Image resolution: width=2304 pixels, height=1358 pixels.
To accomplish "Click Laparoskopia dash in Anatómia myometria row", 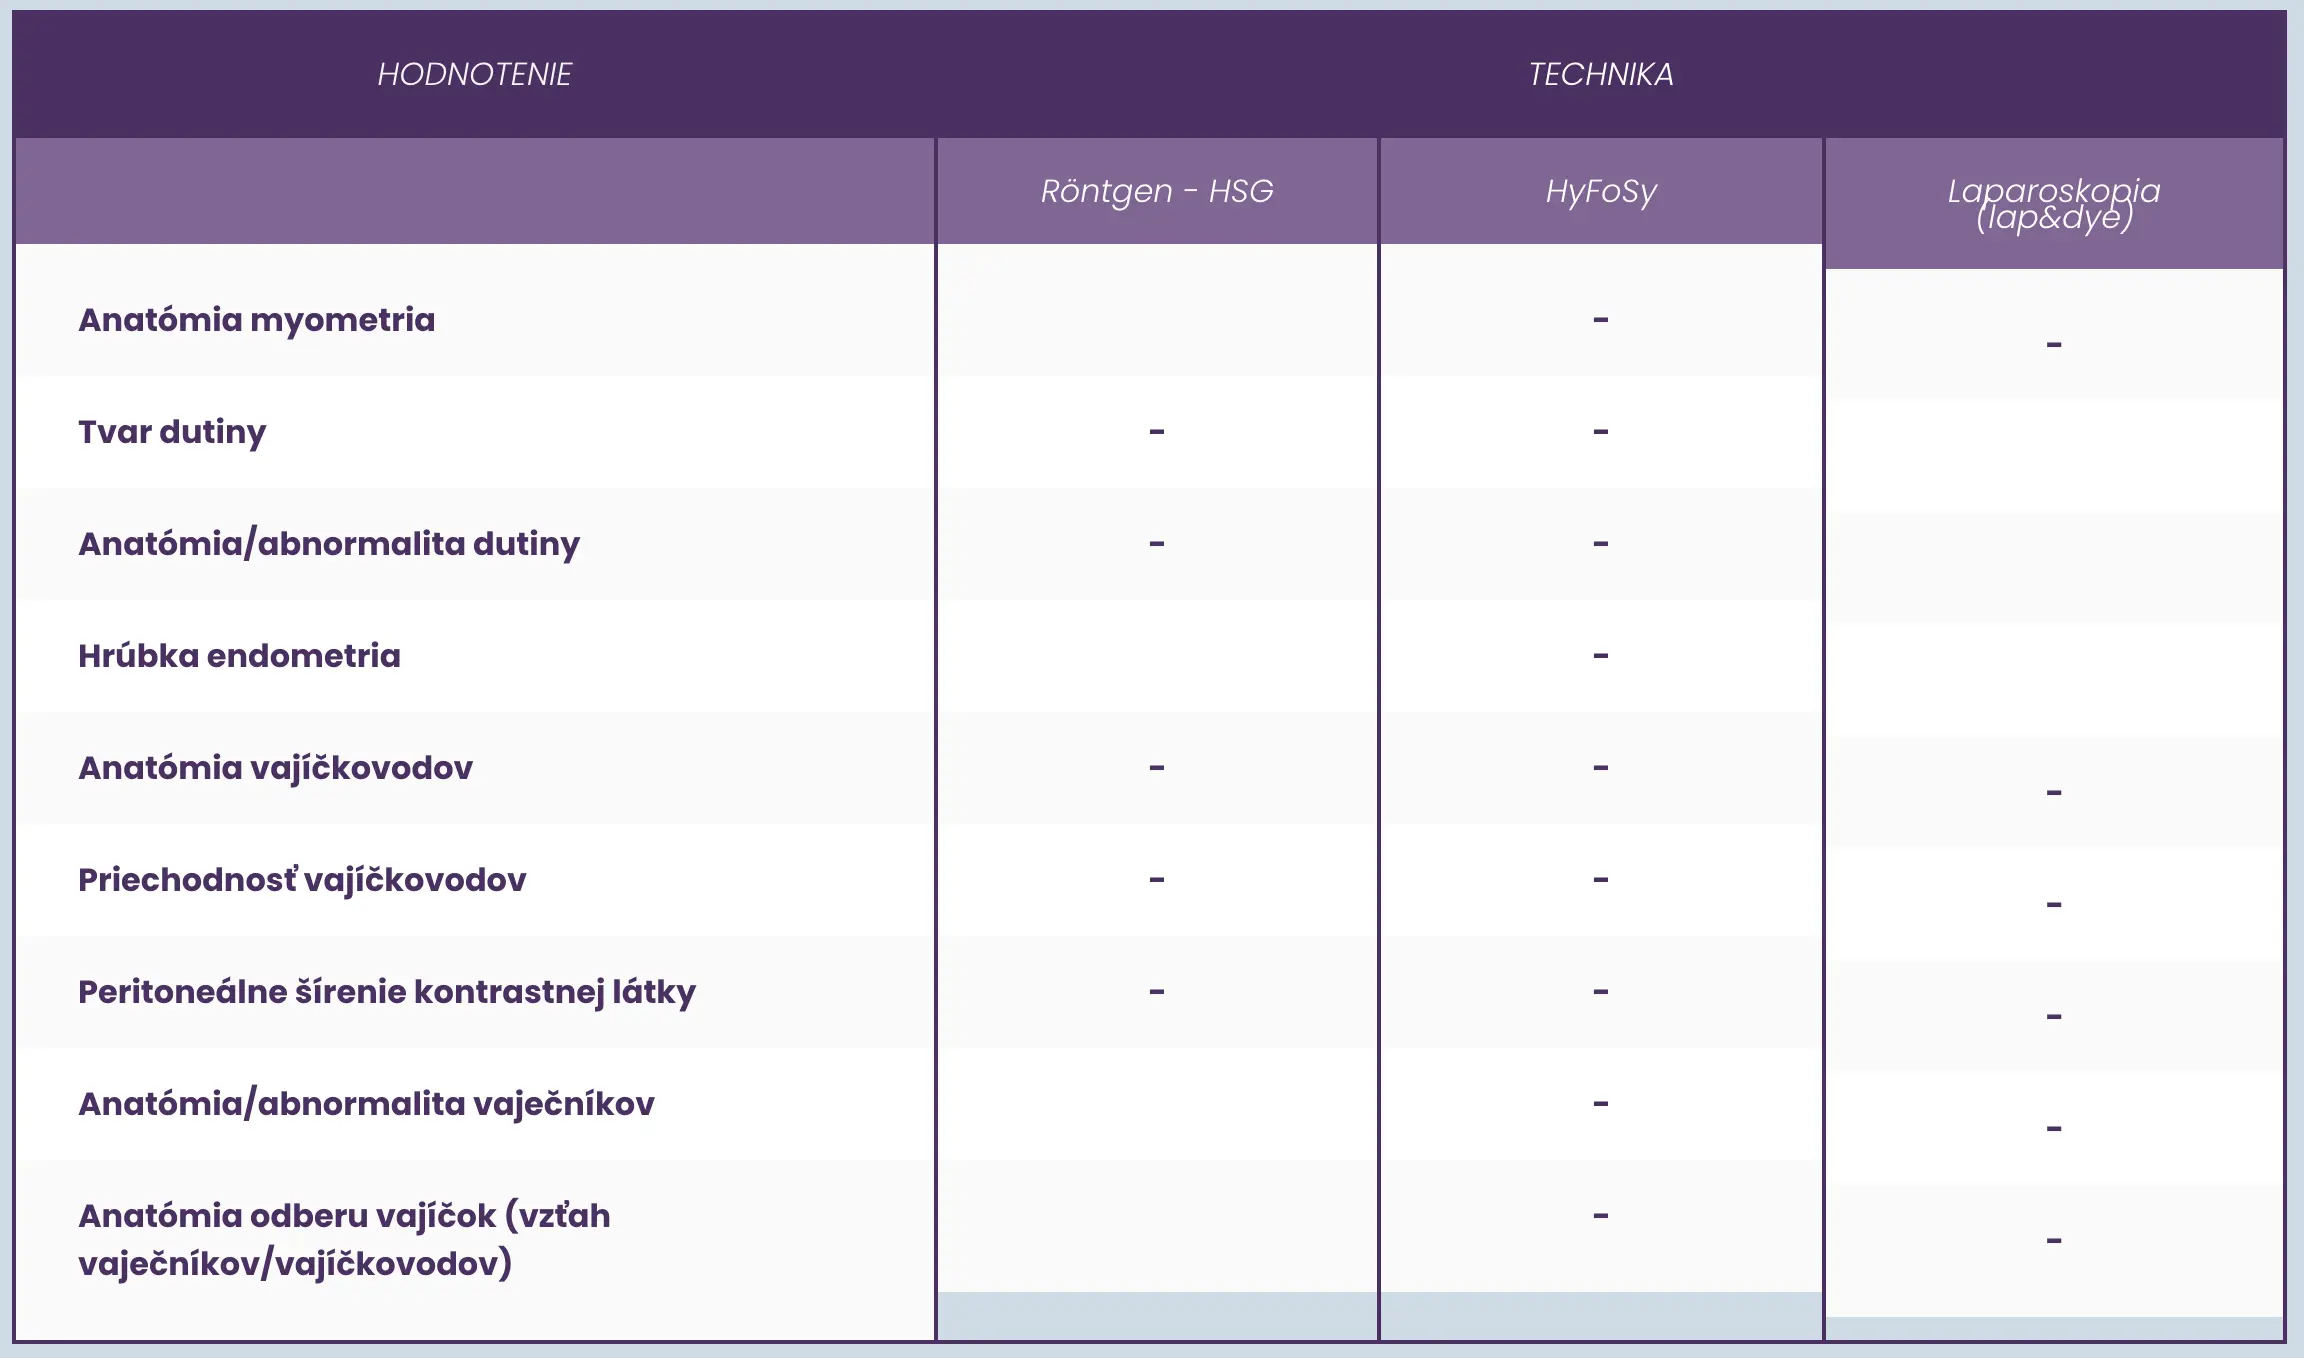I will click(2054, 345).
